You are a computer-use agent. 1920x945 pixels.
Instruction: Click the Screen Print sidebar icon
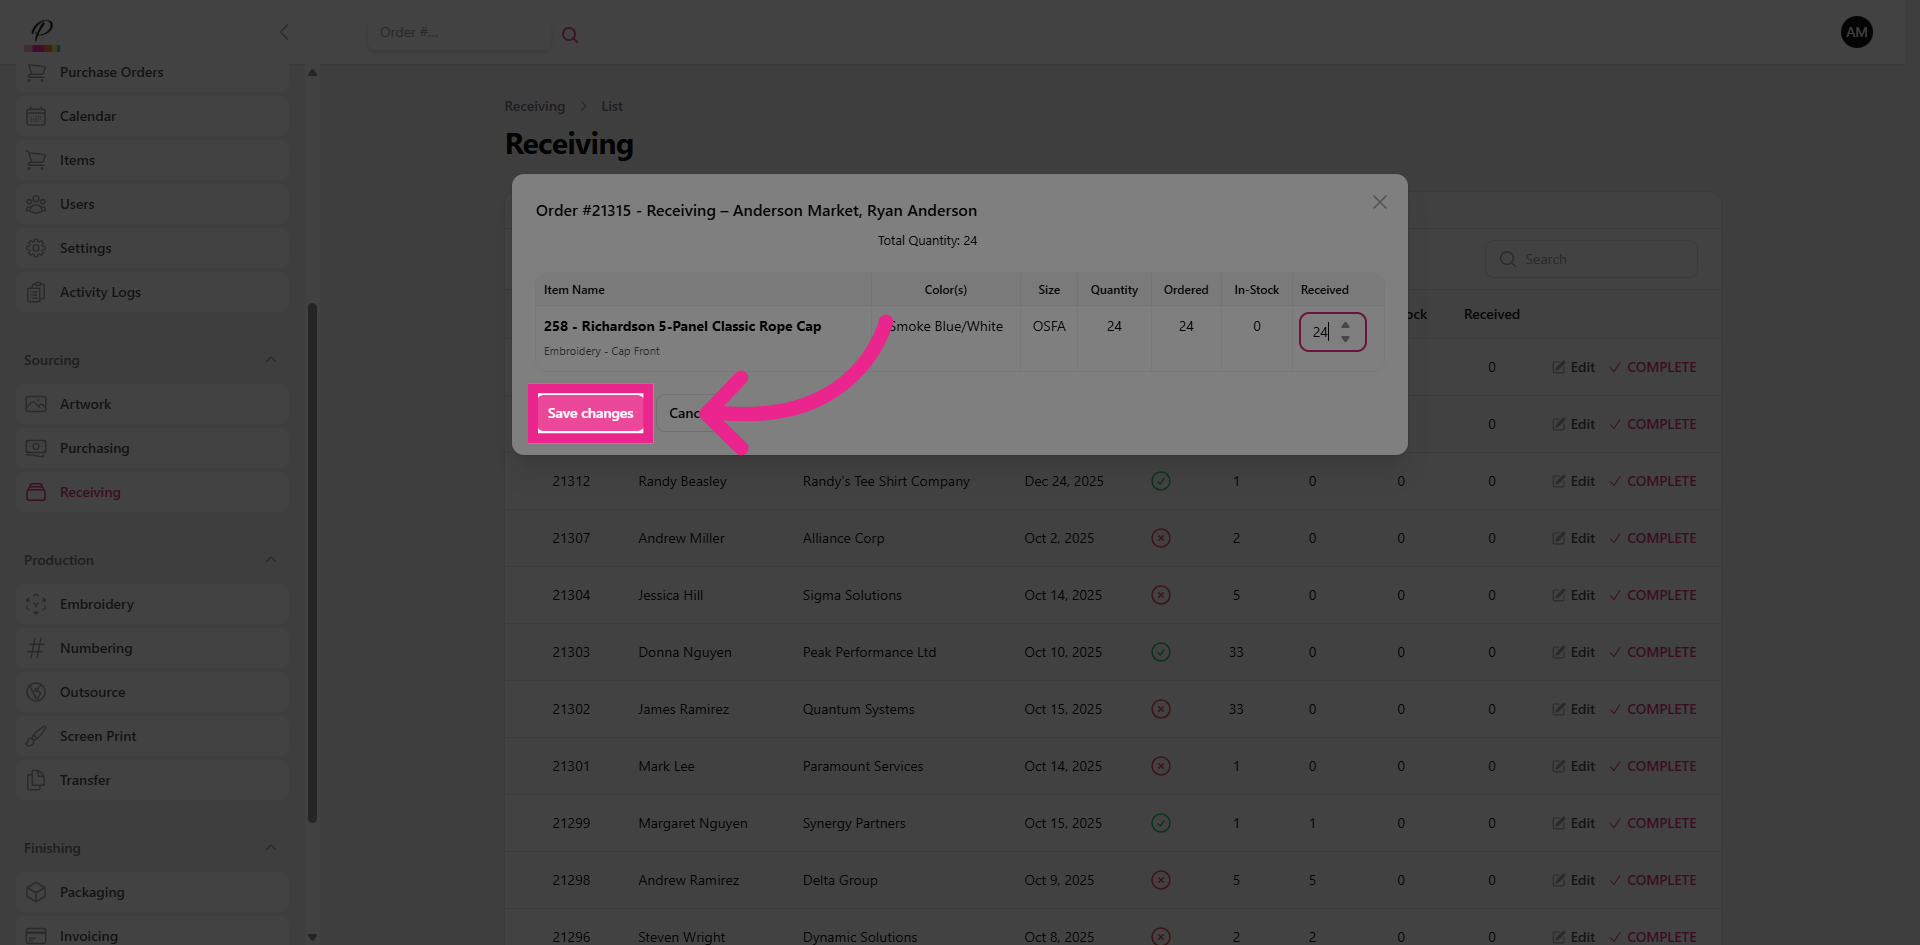click(x=36, y=736)
